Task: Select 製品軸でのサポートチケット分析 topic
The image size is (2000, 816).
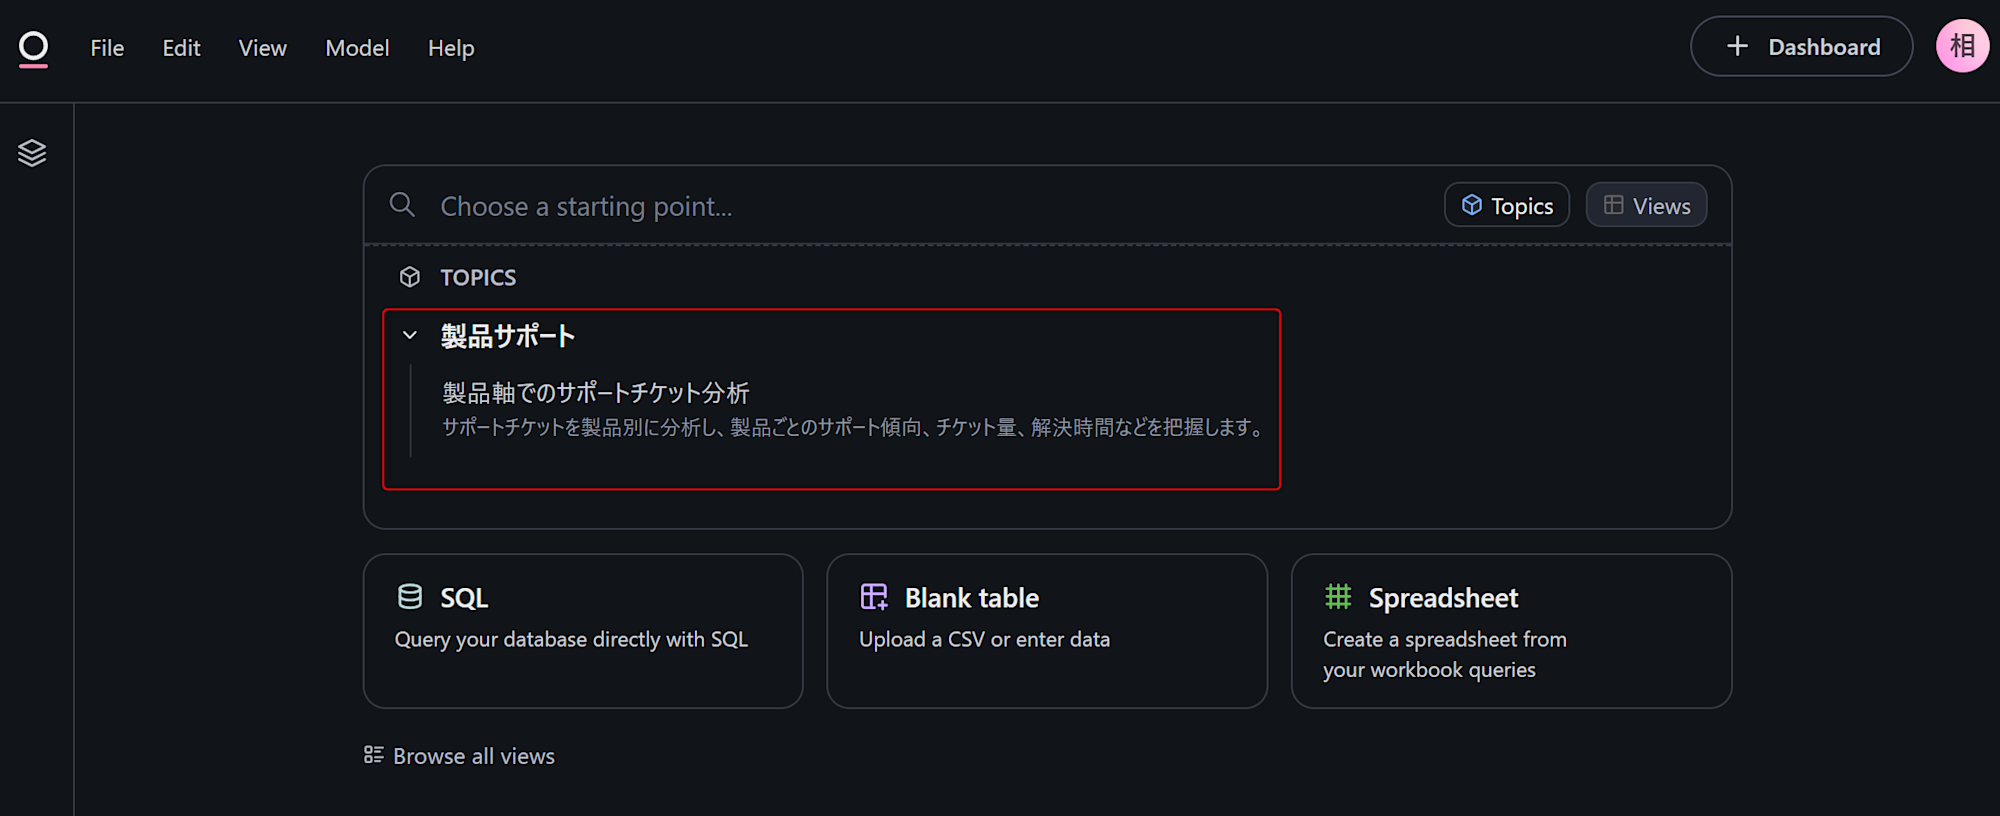Action: click(x=596, y=393)
